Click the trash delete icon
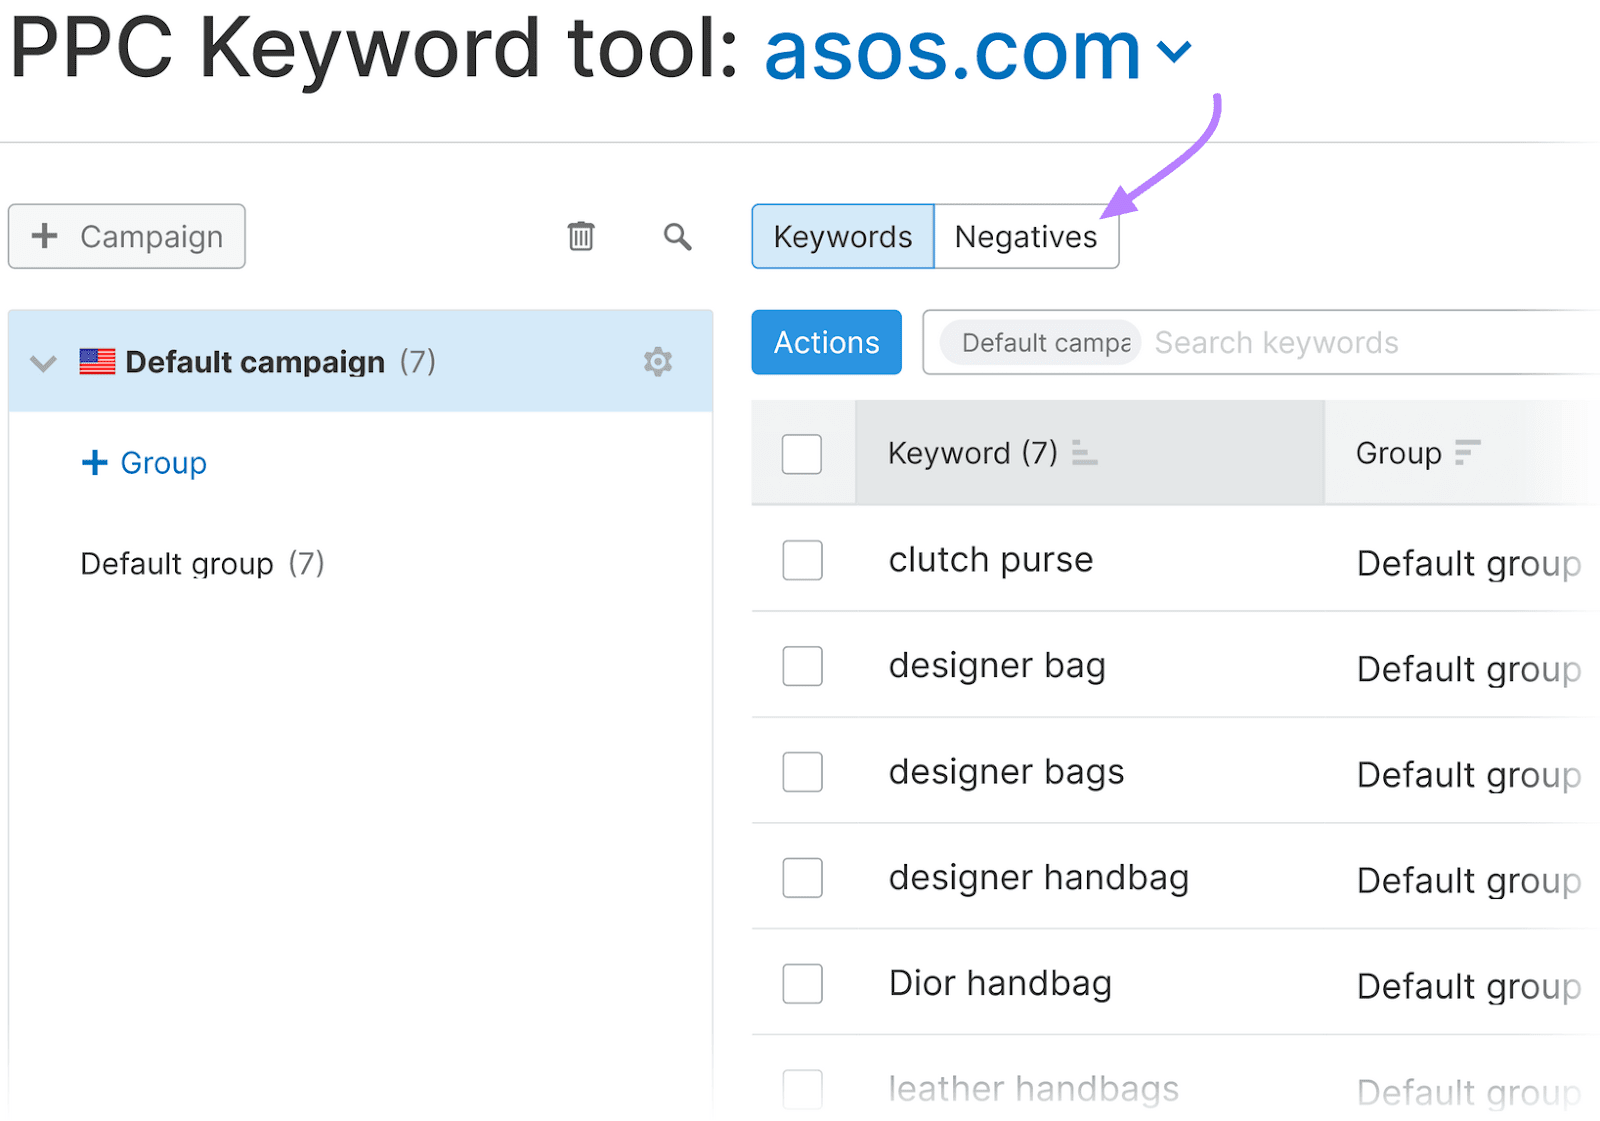This screenshot has width=1600, height=1121. (581, 236)
